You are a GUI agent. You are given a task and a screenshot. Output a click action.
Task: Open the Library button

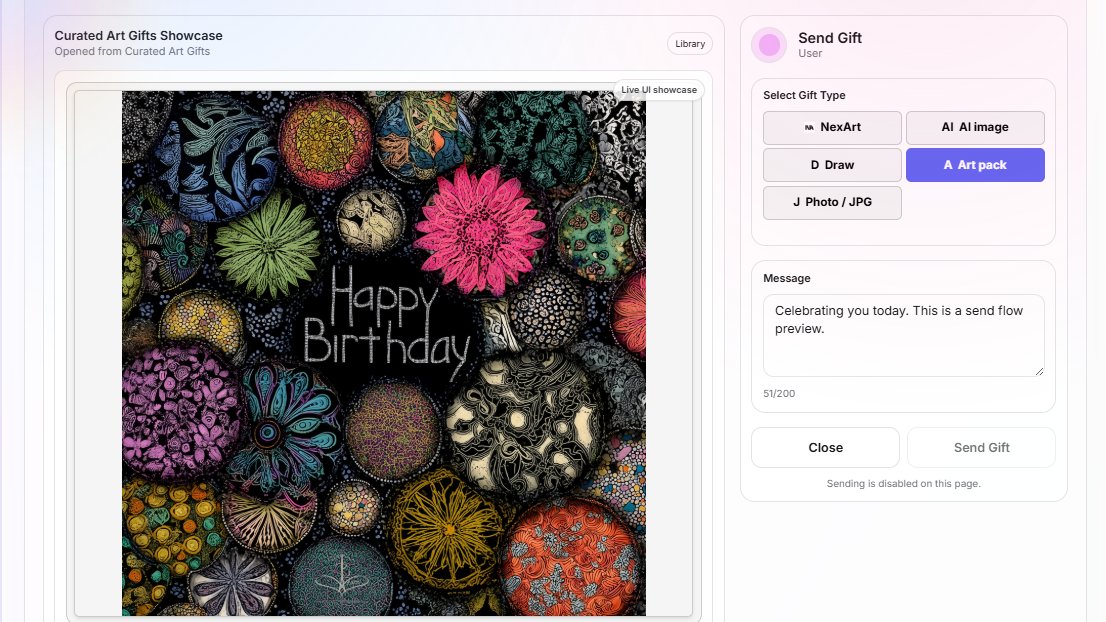(x=689, y=44)
